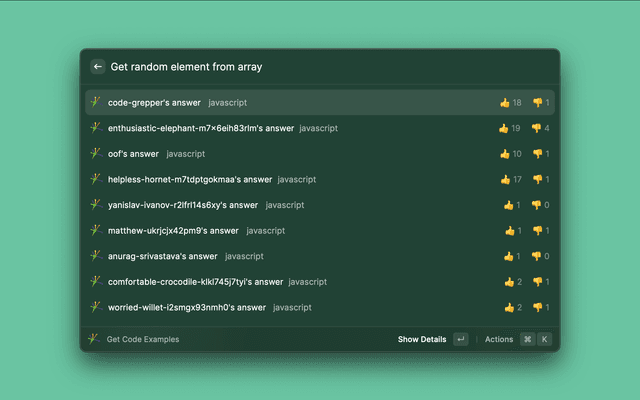Click thumbs-up icon on code-grepper's answer
Image resolution: width=640 pixels, height=400 pixels.
coord(505,103)
